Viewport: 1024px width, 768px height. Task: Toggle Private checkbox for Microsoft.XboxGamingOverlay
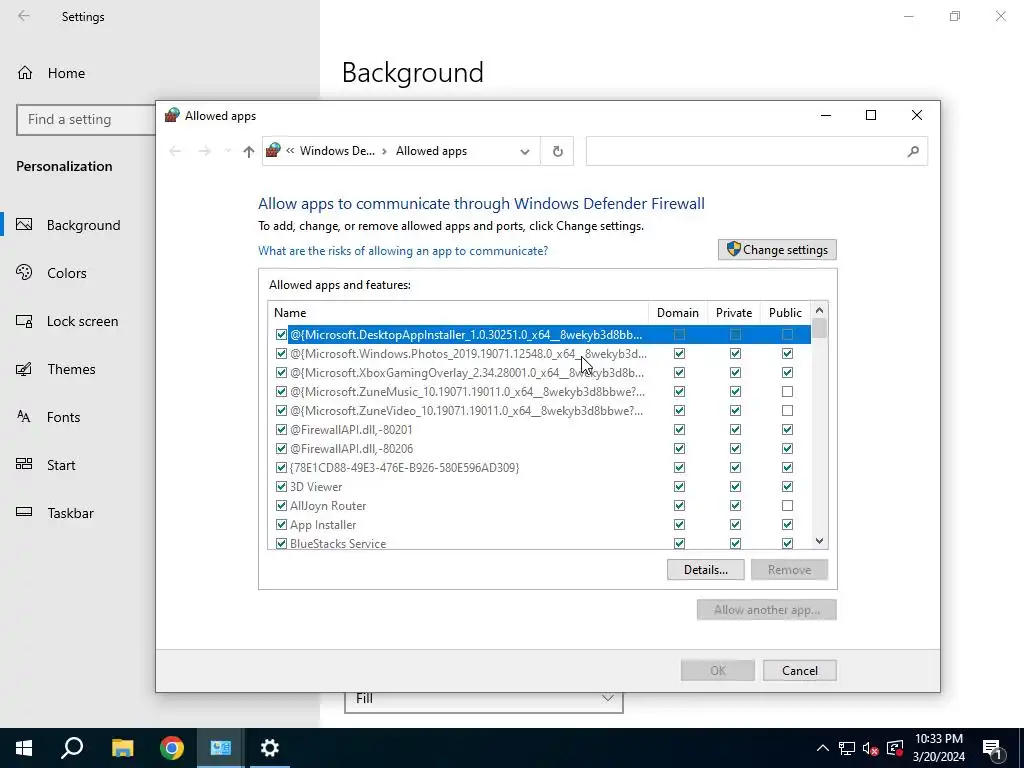click(735, 373)
